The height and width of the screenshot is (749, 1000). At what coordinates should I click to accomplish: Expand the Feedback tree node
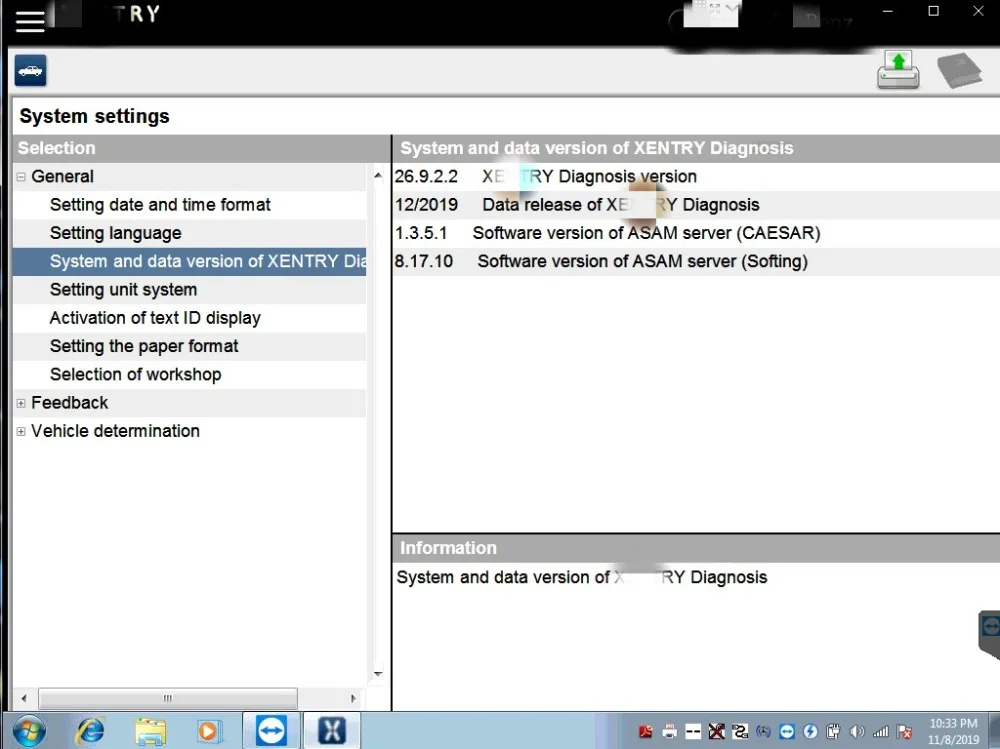pos(21,403)
